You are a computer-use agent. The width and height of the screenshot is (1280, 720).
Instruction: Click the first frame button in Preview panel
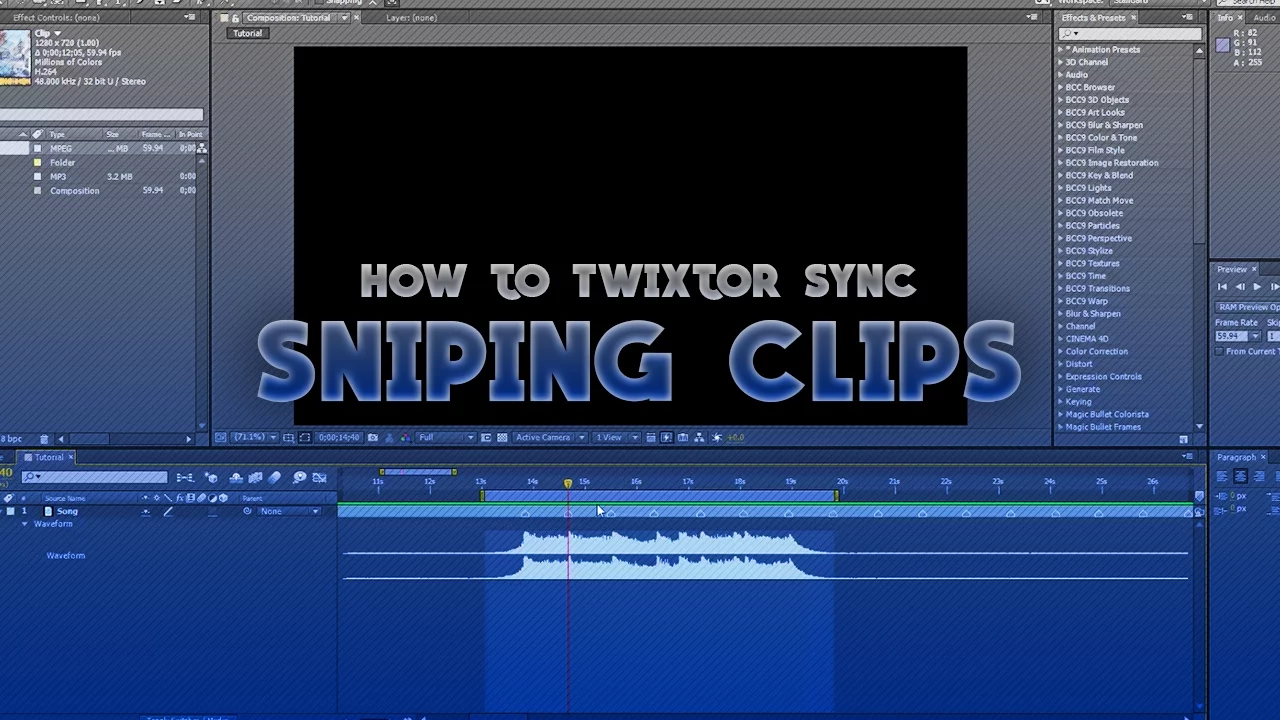pos(1222,287)
